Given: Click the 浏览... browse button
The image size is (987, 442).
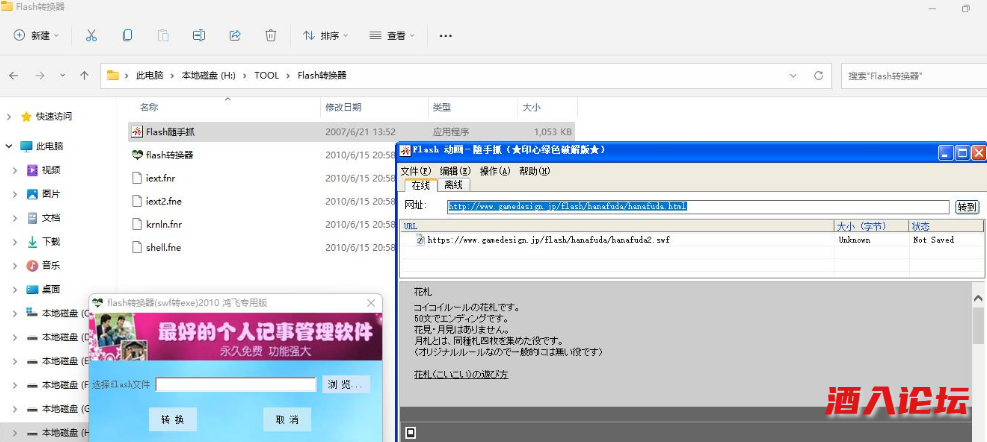Looking at the screenshot, I should click(x=346, y=384).
